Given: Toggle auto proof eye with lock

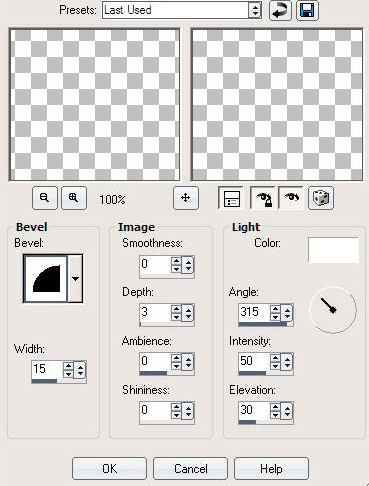Looking at the screenshot, I should pos(263,198).
